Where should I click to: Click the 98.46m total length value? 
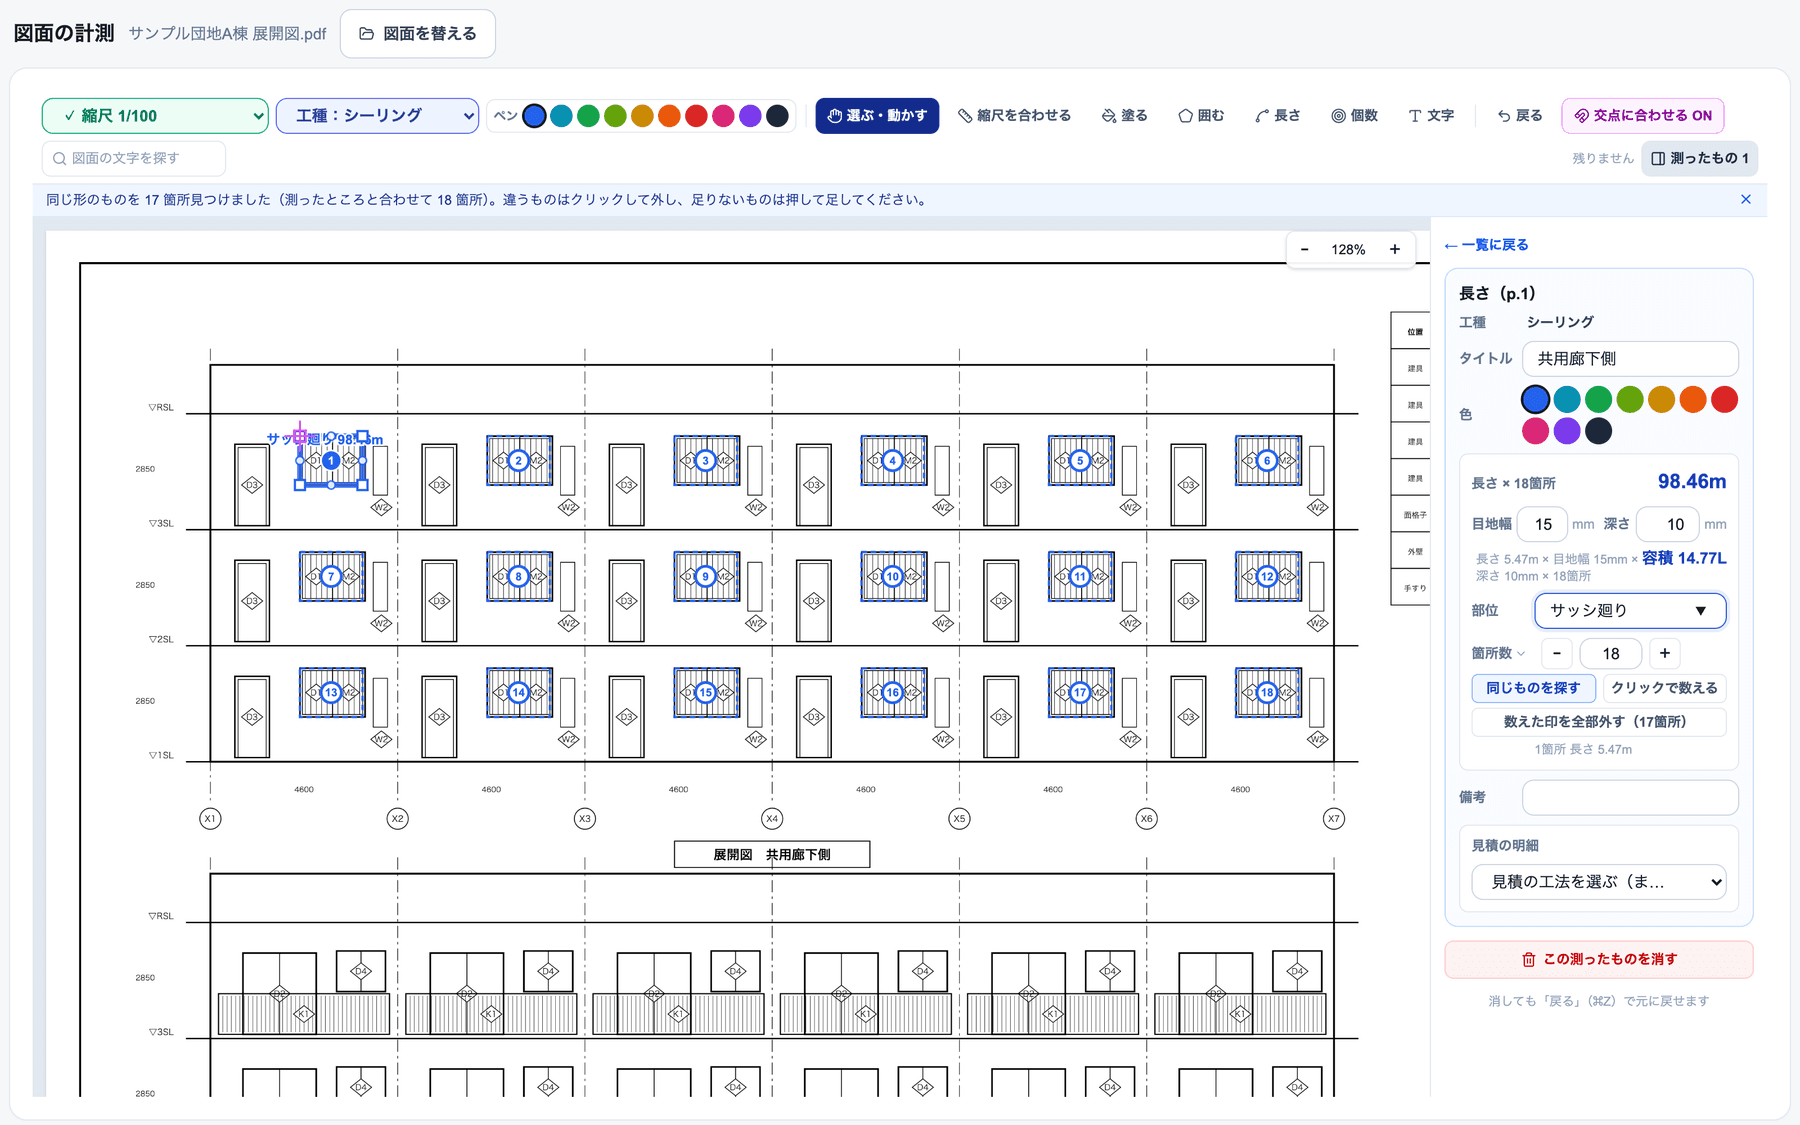coord(1692,482)
